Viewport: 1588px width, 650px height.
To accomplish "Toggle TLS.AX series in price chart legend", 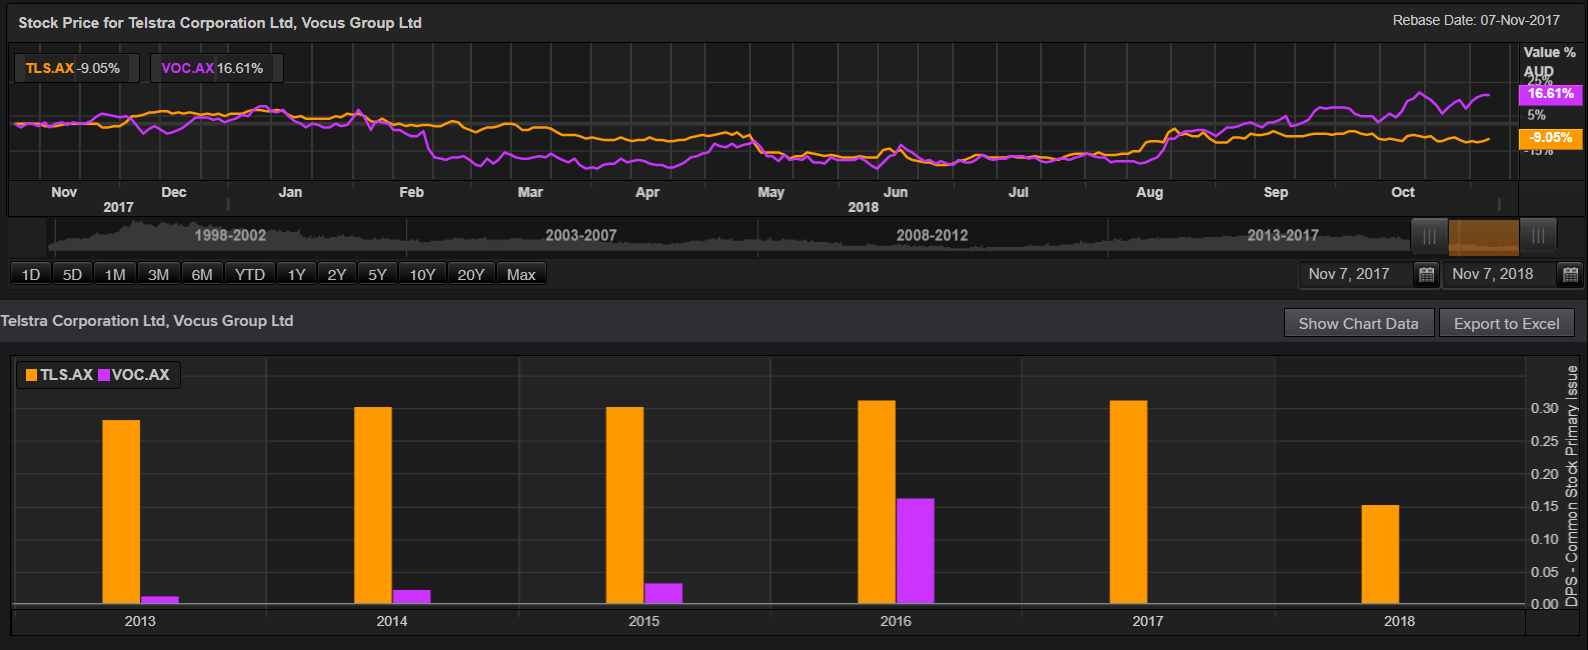I will [76, 68].
